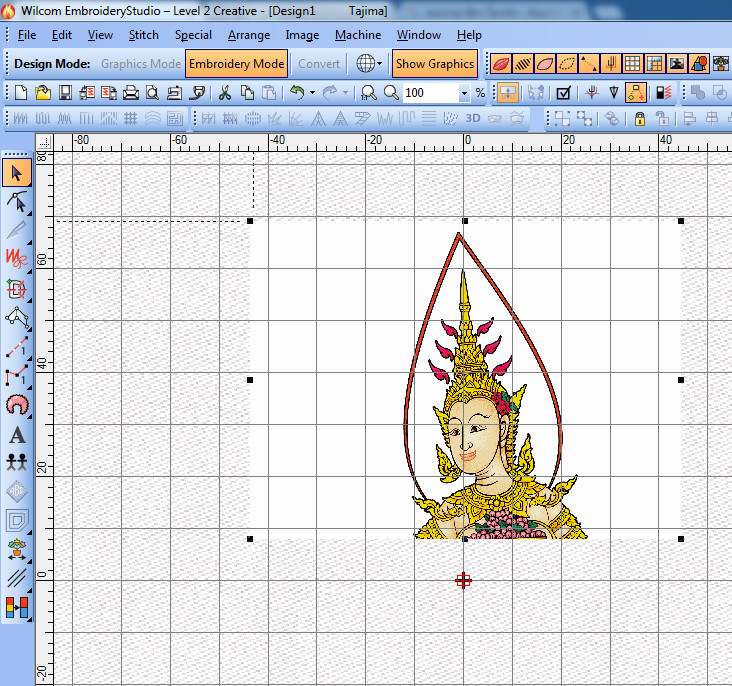This screenshot has width=732, height=686.
Task: Expand the freehand tool flyout arrow
Action: (29, 271)
